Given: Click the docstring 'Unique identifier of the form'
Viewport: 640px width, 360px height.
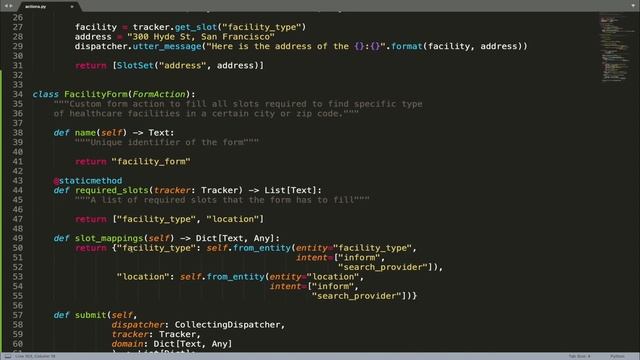Looking at the screenshot, I should click(x=167, y=142).
